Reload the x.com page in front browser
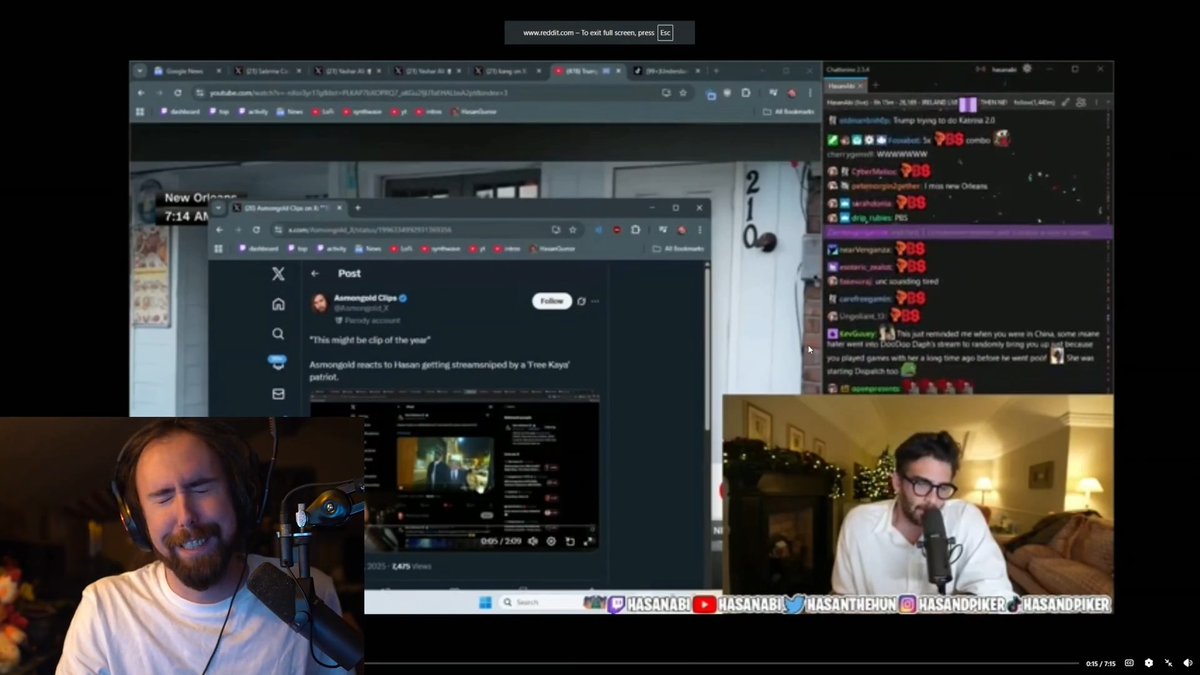 256,229
